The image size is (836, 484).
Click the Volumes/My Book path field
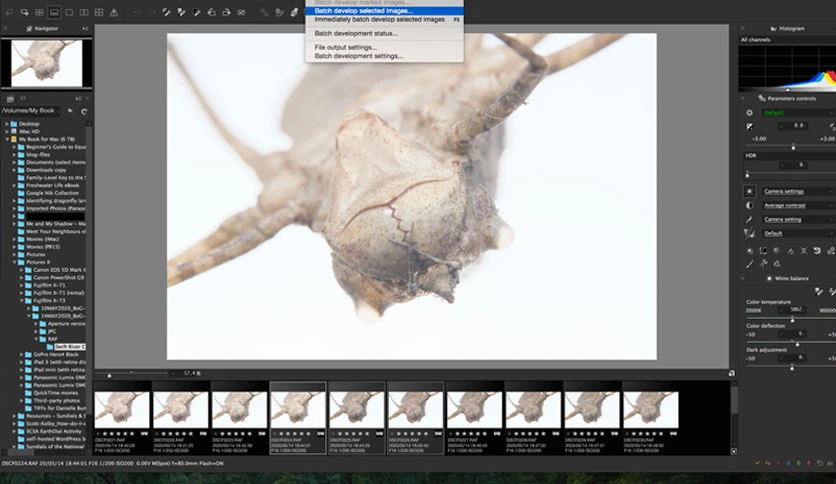pyautogui.click(x=30, y=111)
